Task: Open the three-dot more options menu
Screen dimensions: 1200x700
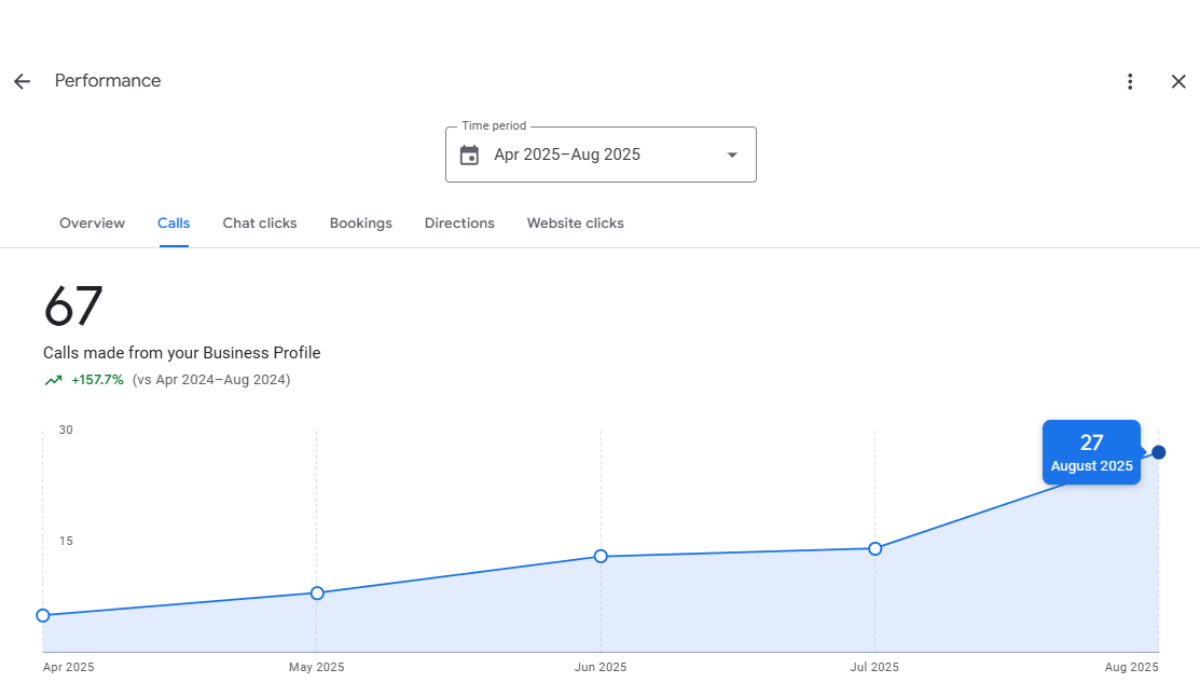Action: 1130,82
